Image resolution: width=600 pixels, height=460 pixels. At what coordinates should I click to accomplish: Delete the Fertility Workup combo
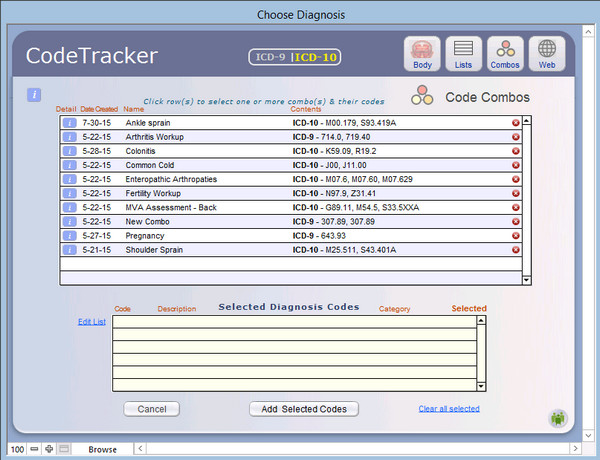pos(516,193)
